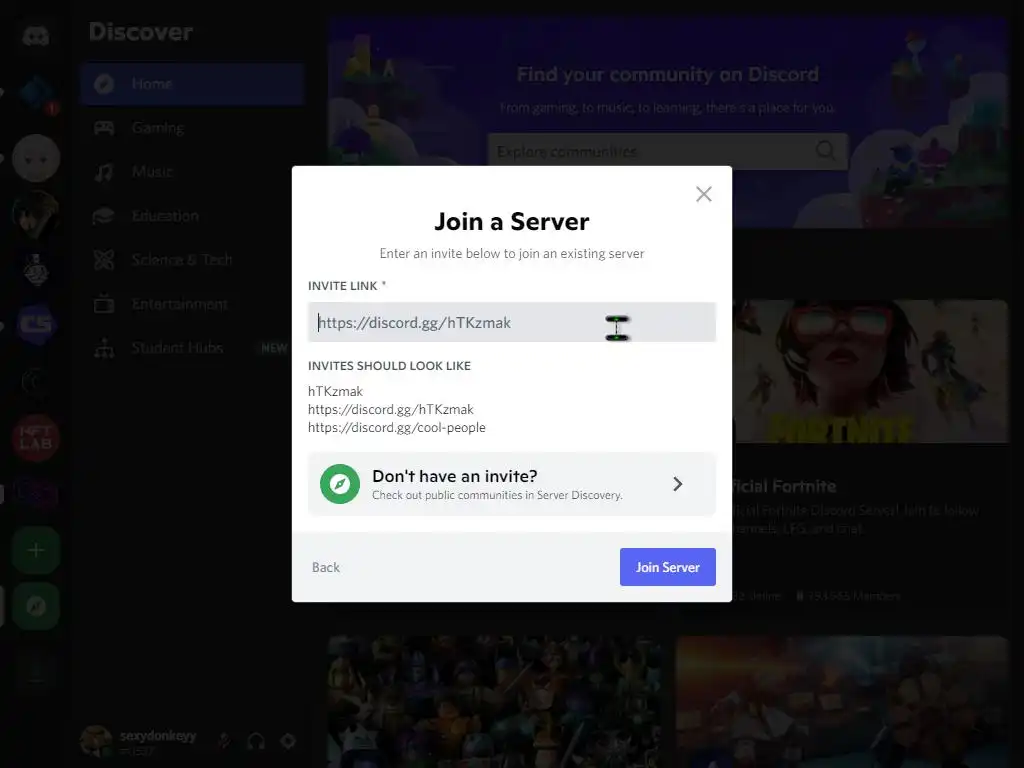Close the Join a Server dialog

pos(703,194)
